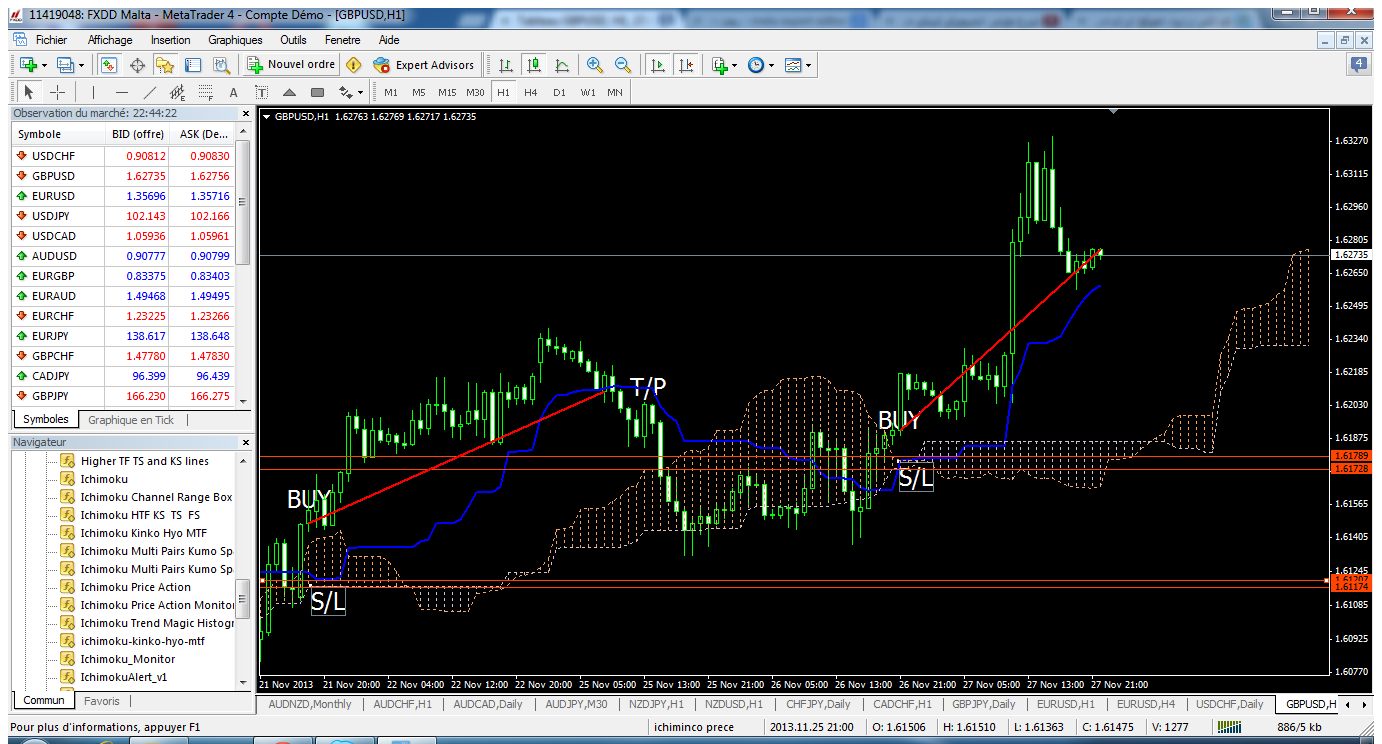Select the text label T tool
The image size is (1382, 744).
click(x=262, y=92)
